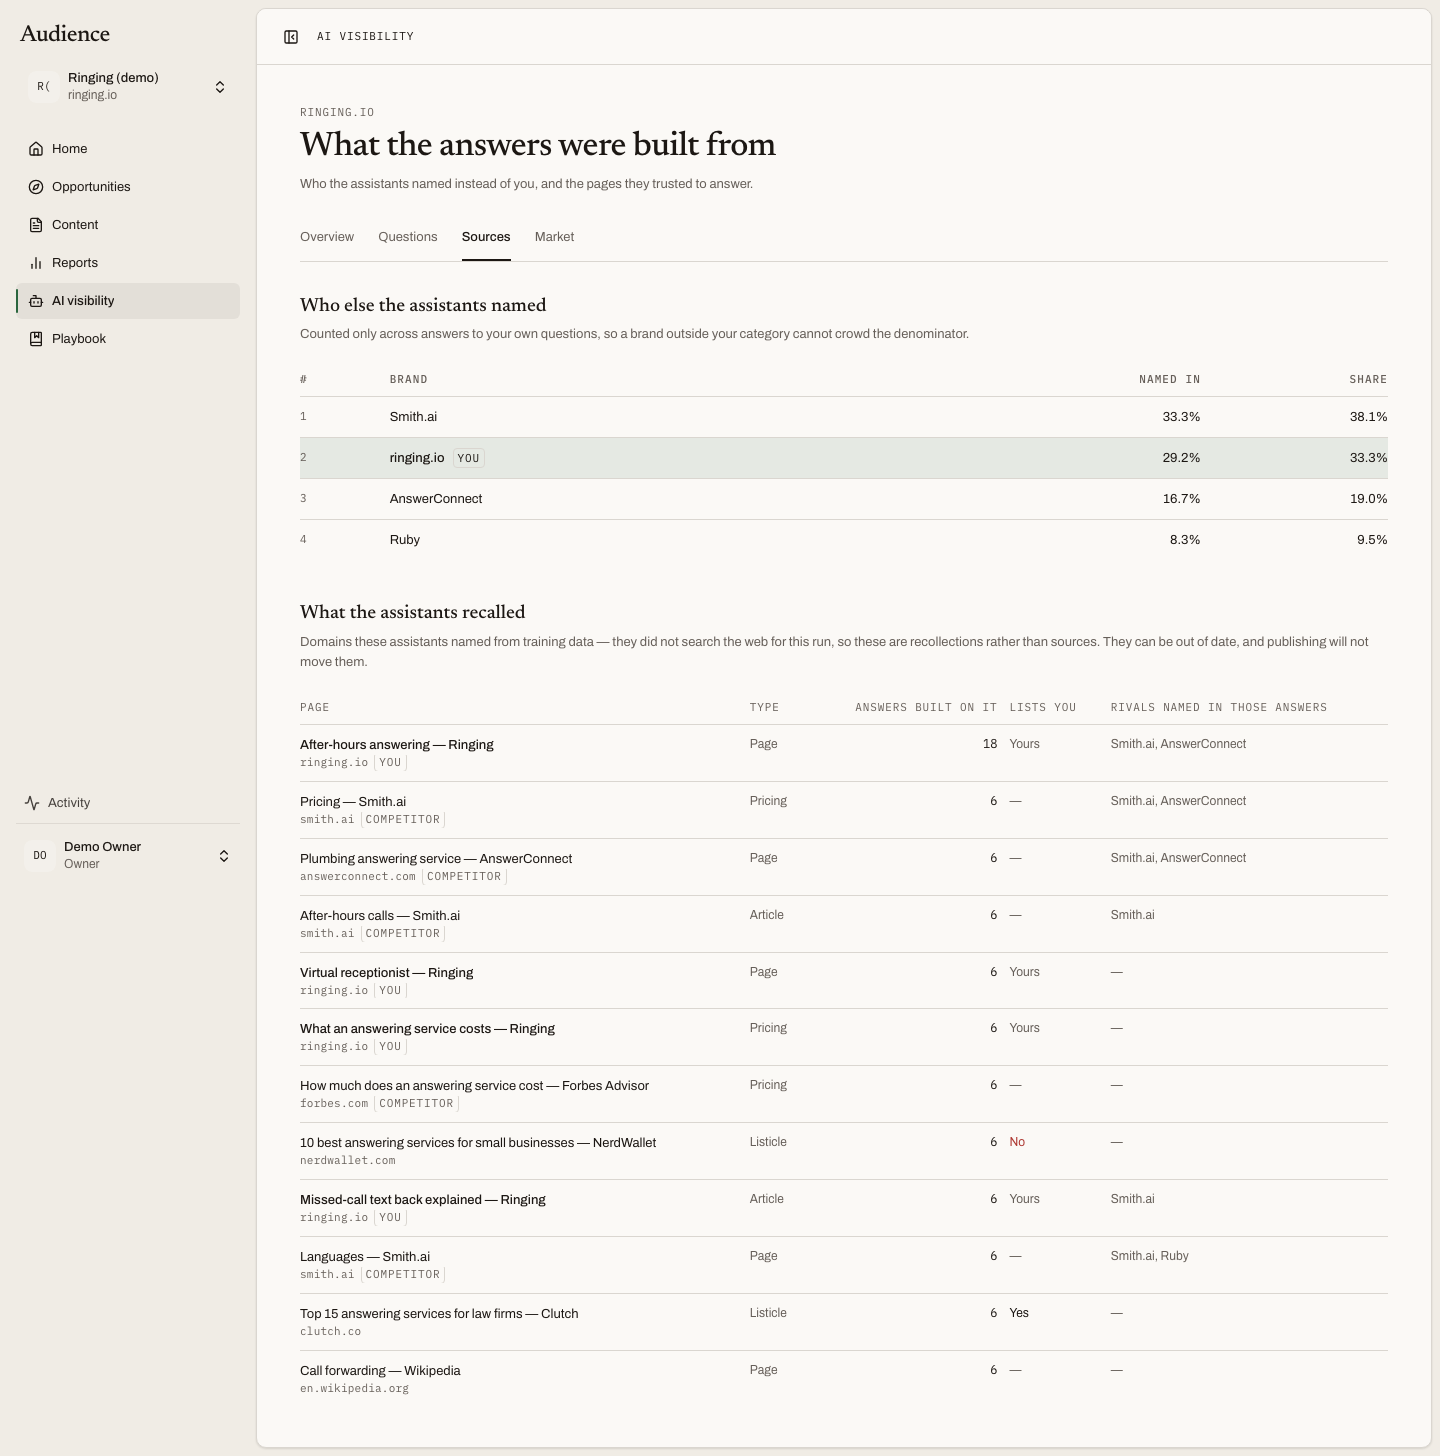This screenshot has width=1440, height=1456.
Task: Select the Ruby brand row
Action: click(x=844, y=540)
